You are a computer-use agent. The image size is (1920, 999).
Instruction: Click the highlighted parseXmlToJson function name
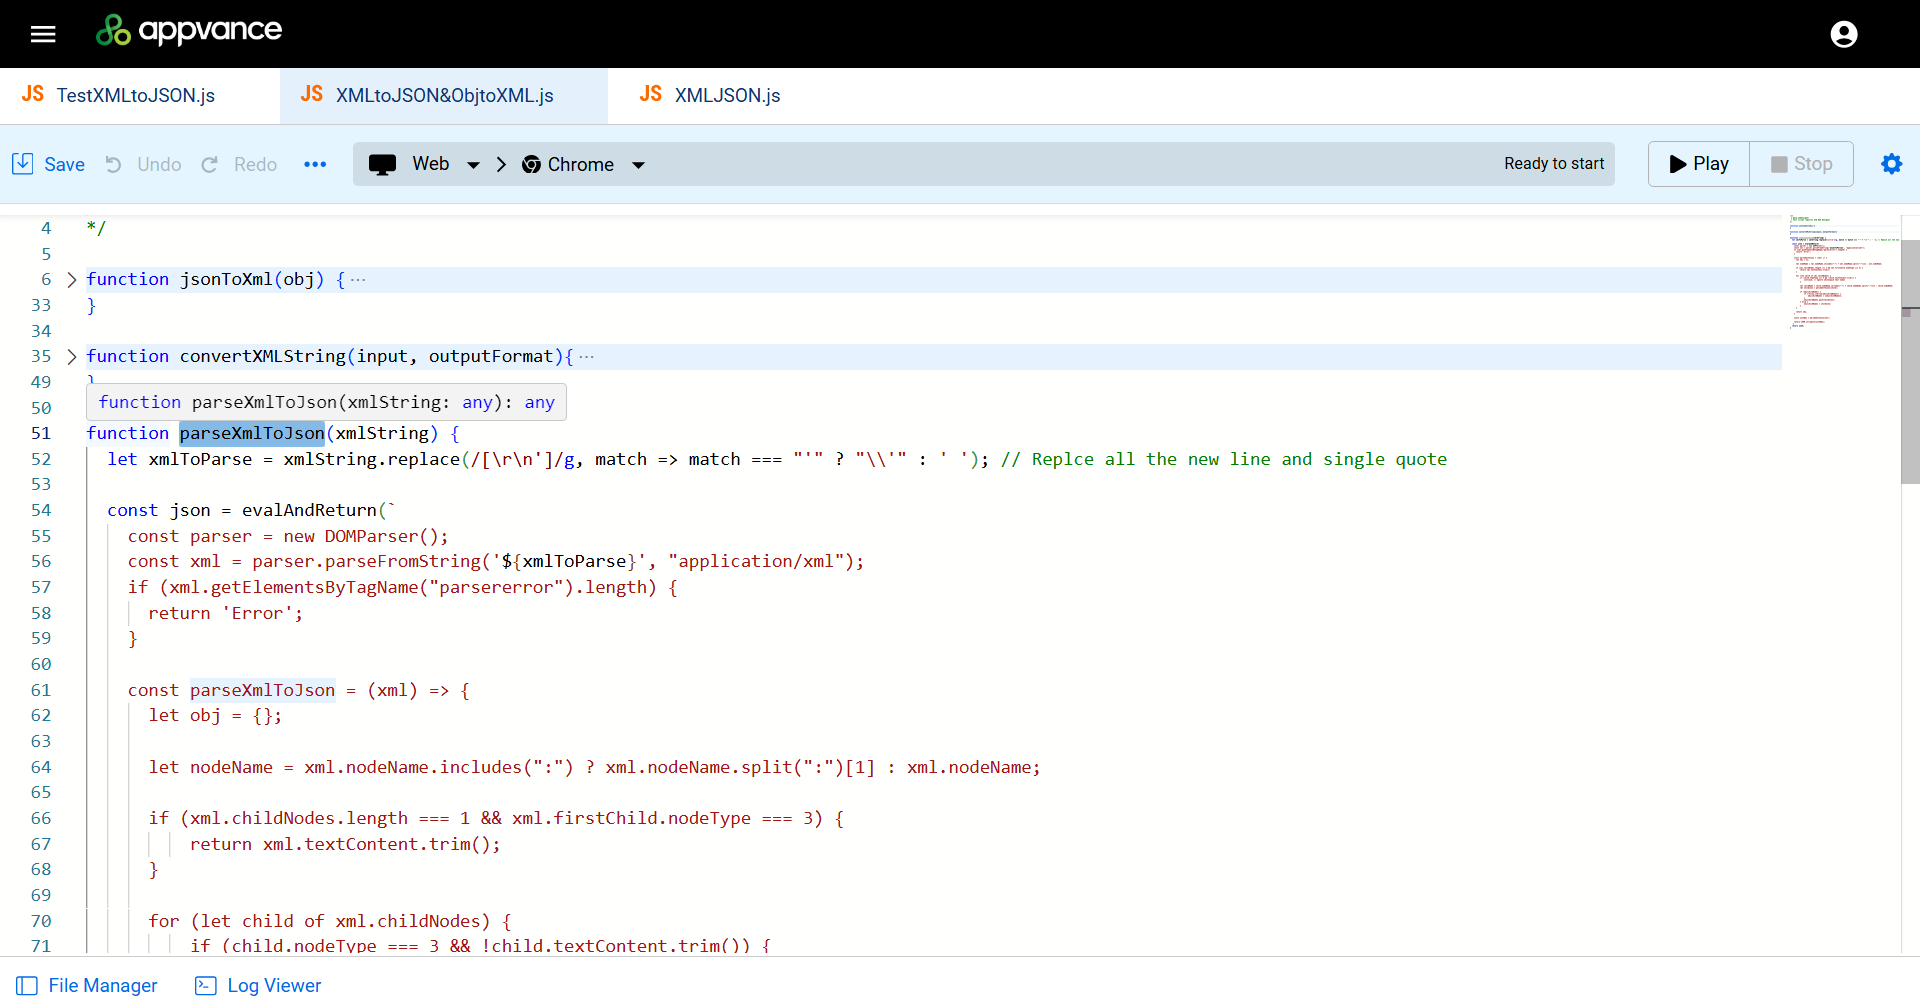point(252,433)
